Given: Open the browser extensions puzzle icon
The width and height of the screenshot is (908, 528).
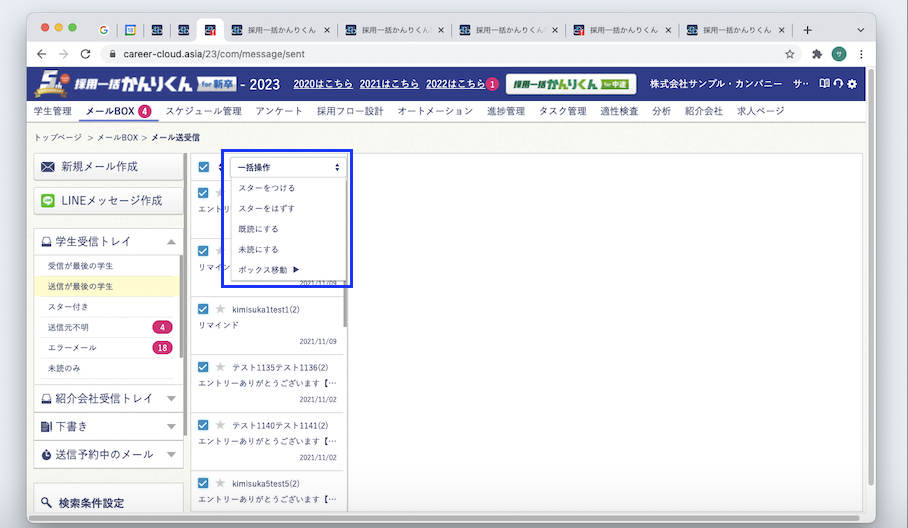Looking at the screenshot, I should click(817, 54).
